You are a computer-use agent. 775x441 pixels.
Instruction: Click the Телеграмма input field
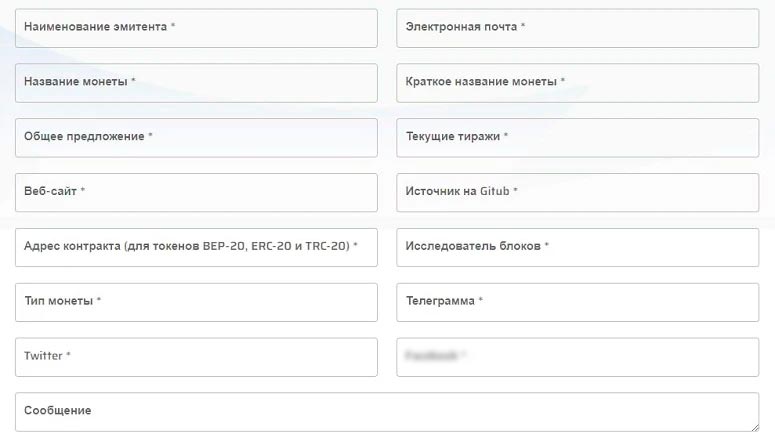(x=577, y=303)
